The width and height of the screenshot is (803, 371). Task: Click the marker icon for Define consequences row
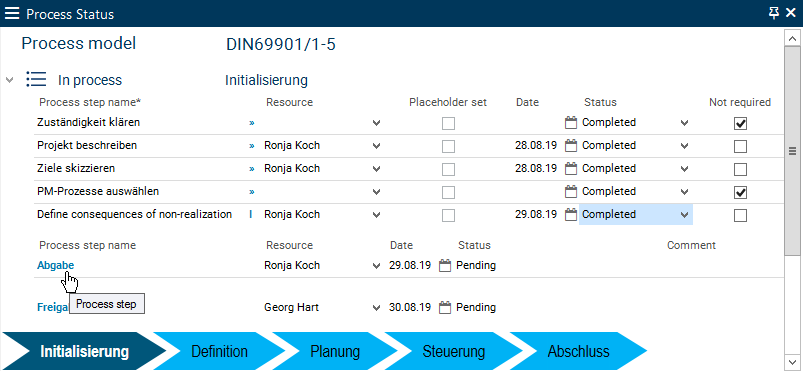tap(251, 214)
